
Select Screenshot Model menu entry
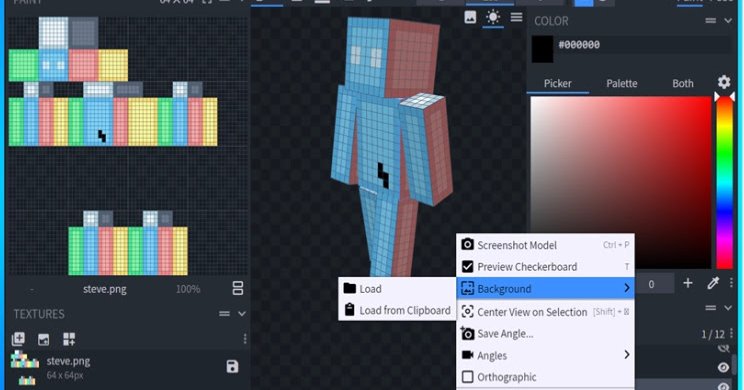(546, 245)
